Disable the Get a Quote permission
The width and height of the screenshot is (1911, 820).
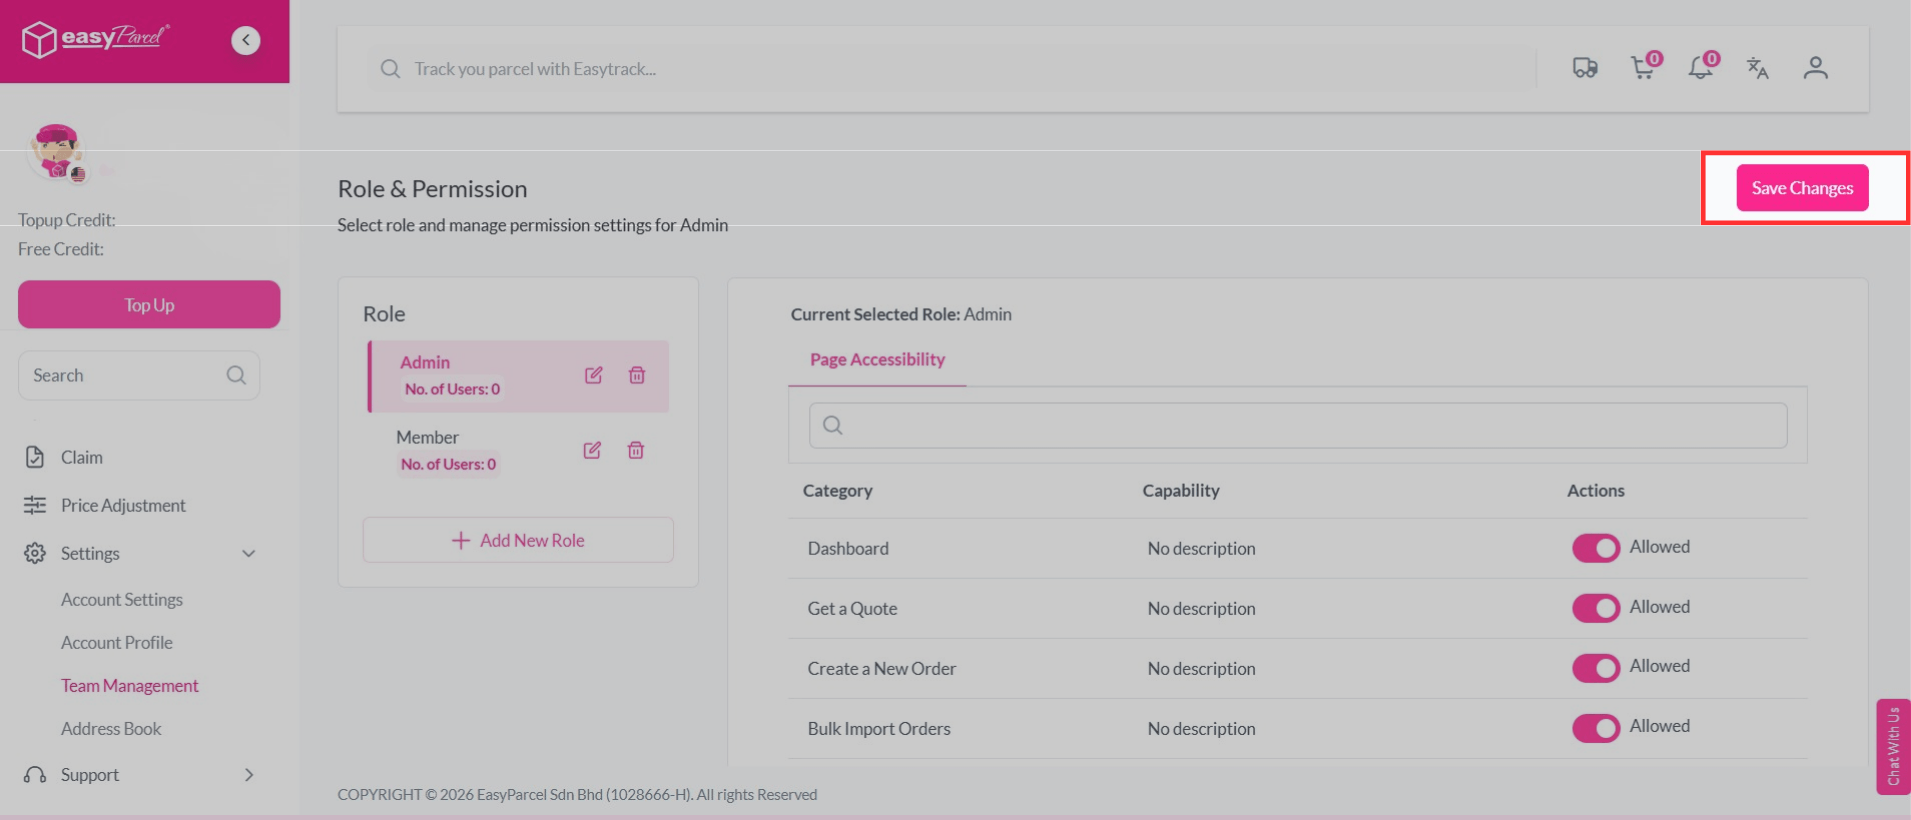(x=1595, y=608)
